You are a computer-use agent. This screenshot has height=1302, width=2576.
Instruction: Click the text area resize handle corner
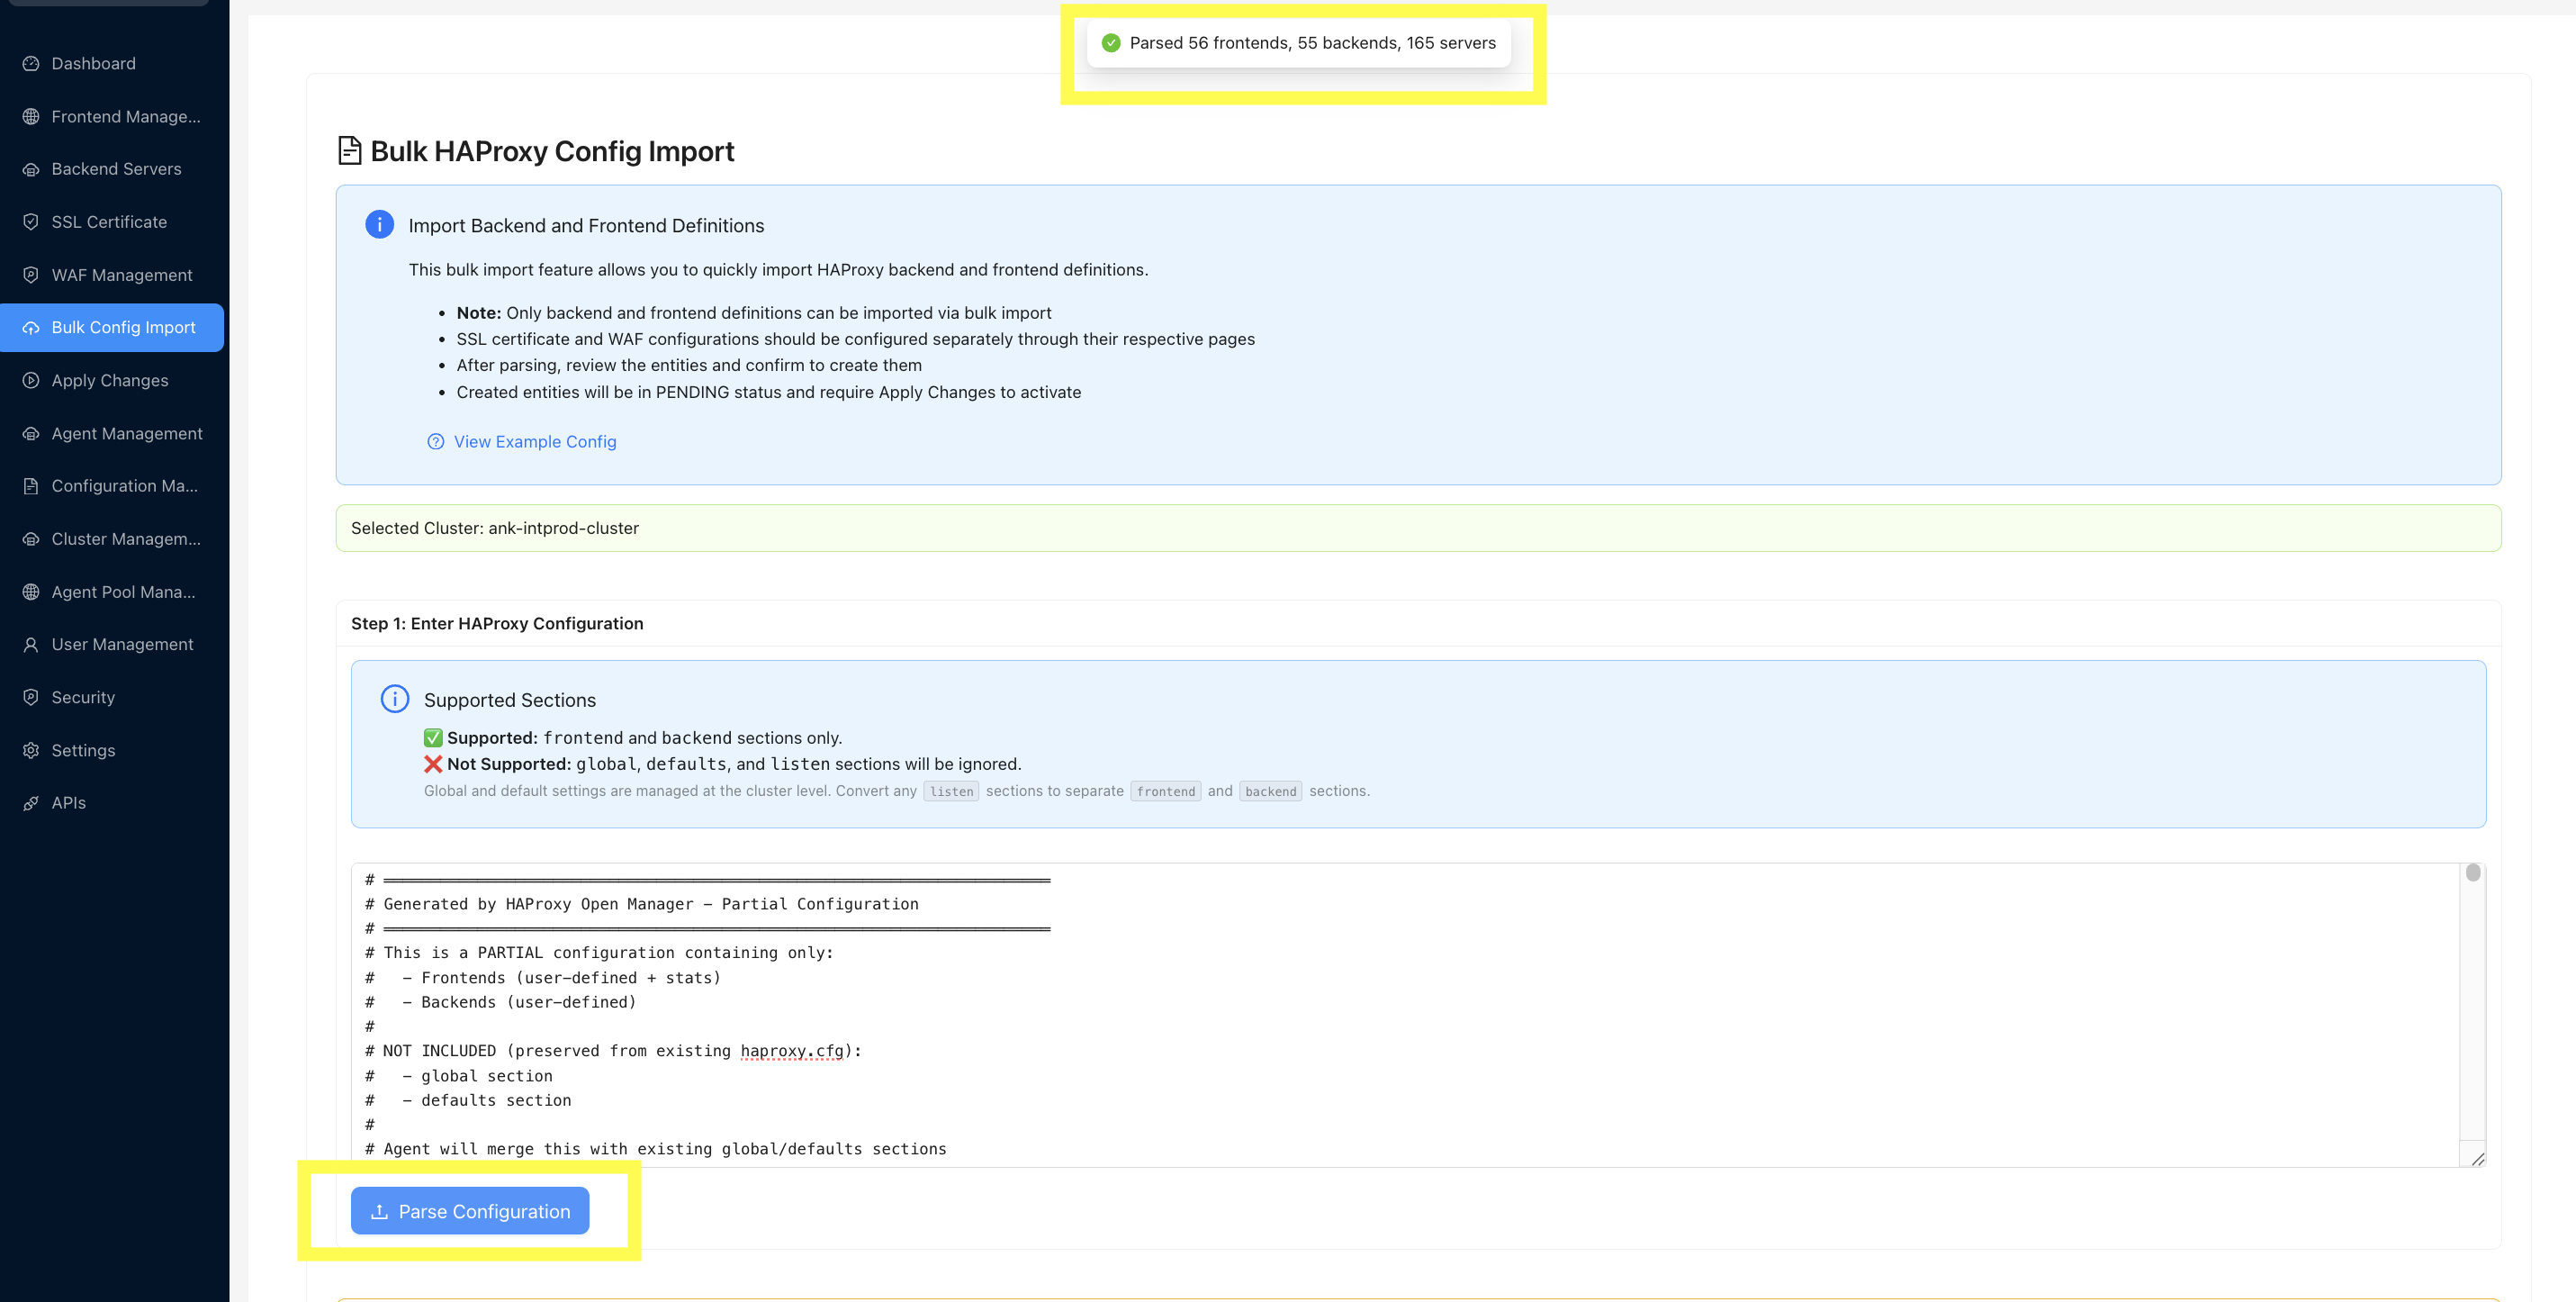click(2477, 1159)
